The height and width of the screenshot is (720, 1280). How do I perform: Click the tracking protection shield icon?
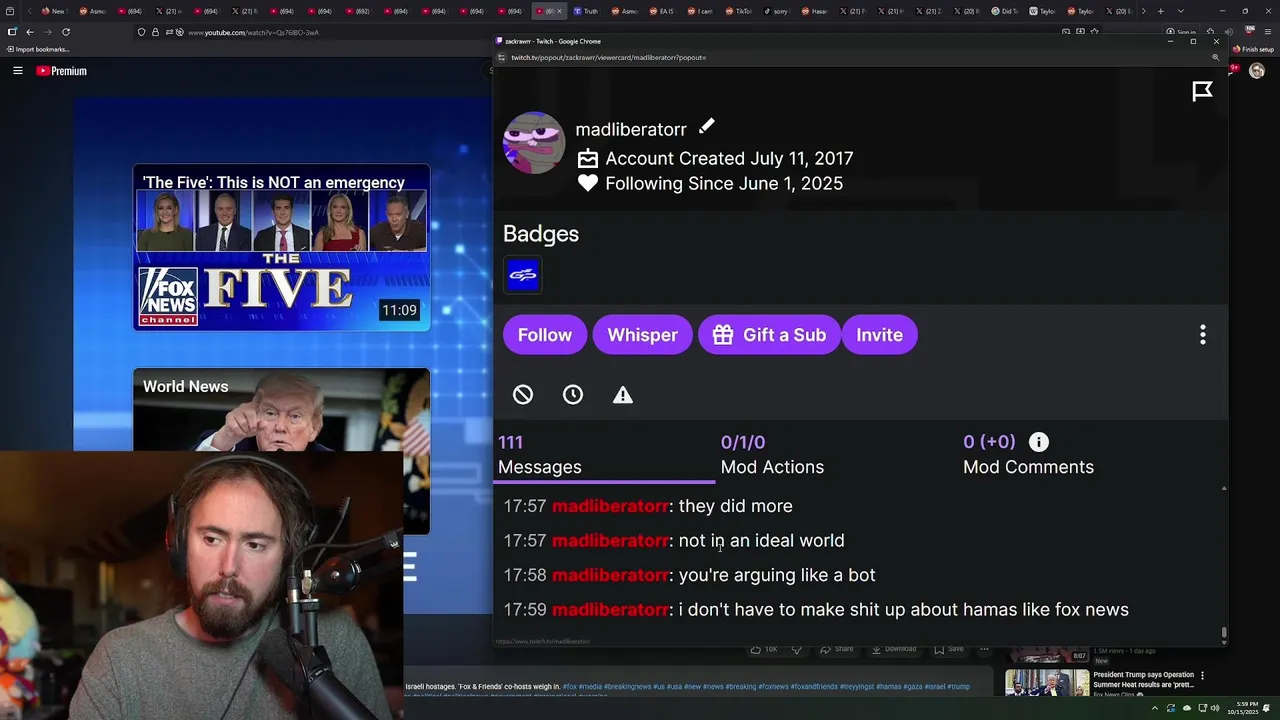tap(142, 32)
